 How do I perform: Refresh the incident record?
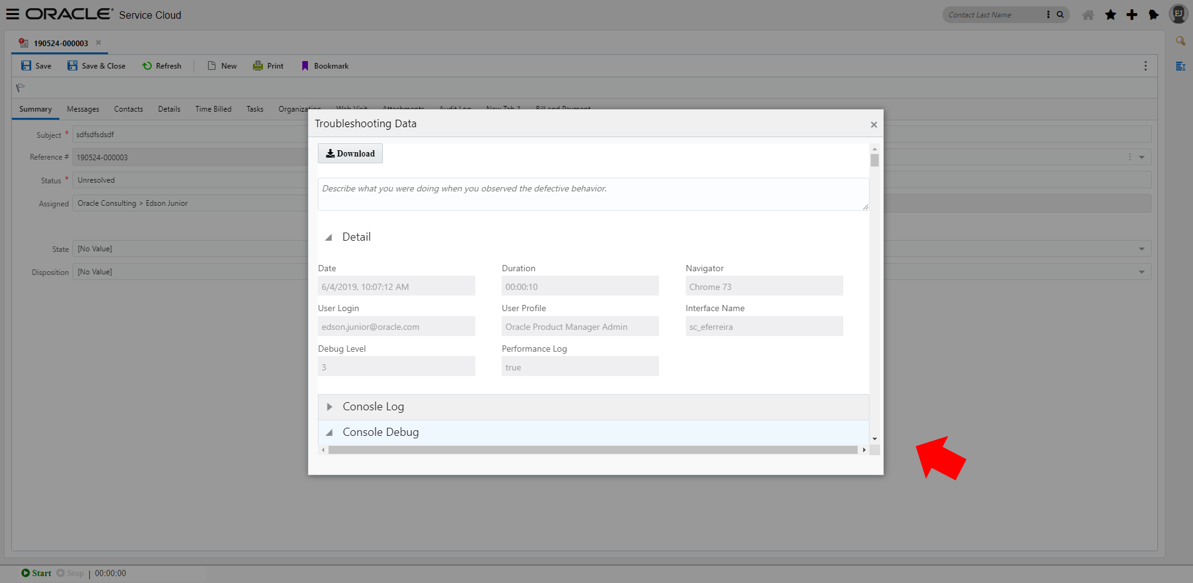[x=162, y=66]
